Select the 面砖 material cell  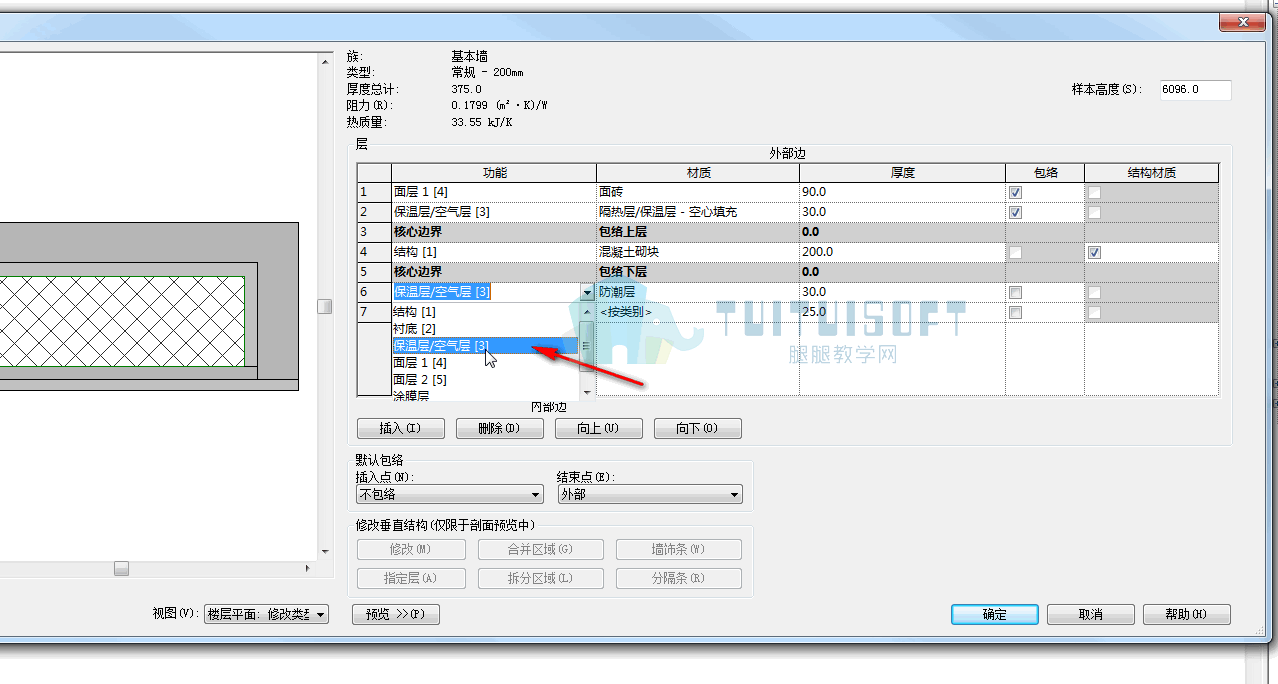[697, 192]
